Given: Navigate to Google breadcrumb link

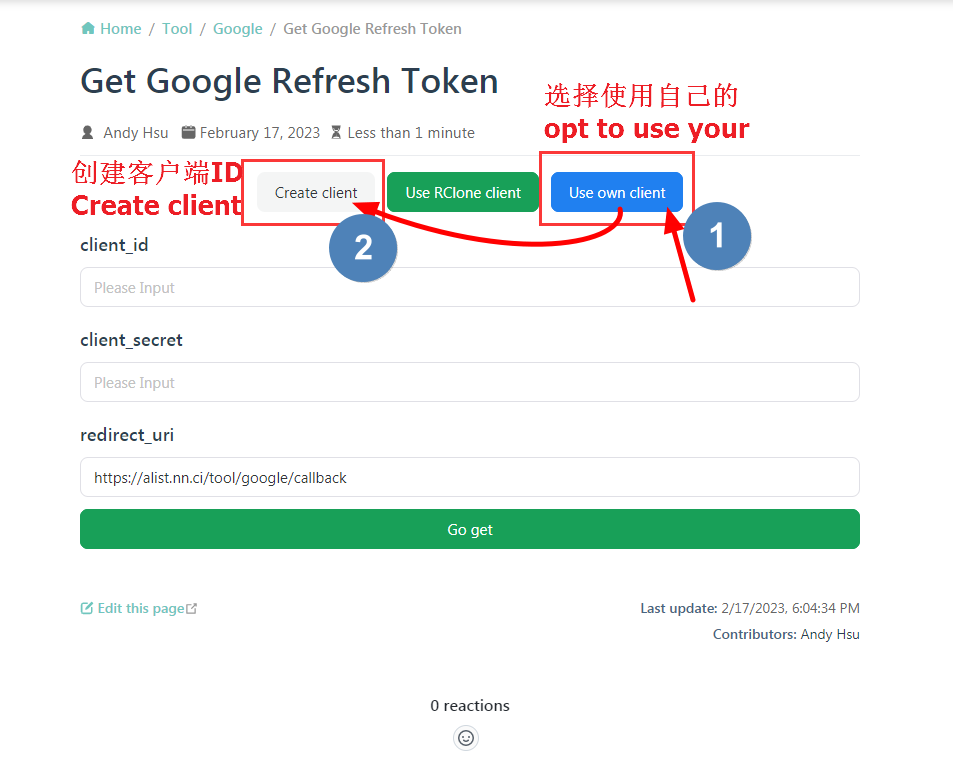Looking at the screenshot, I should click(x=238, y=29).
